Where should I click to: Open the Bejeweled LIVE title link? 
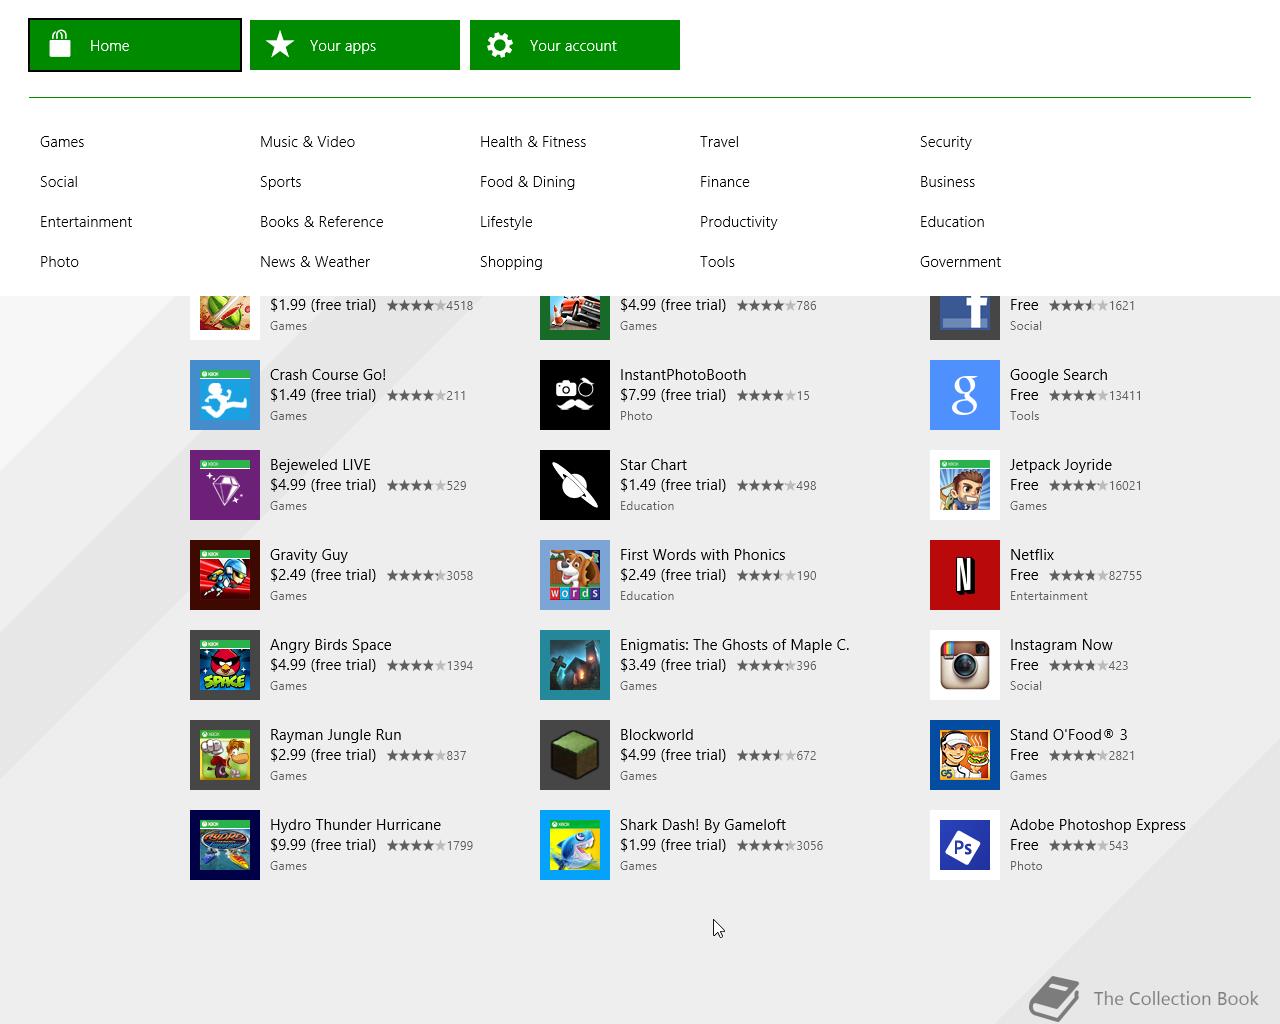point(320,465)
